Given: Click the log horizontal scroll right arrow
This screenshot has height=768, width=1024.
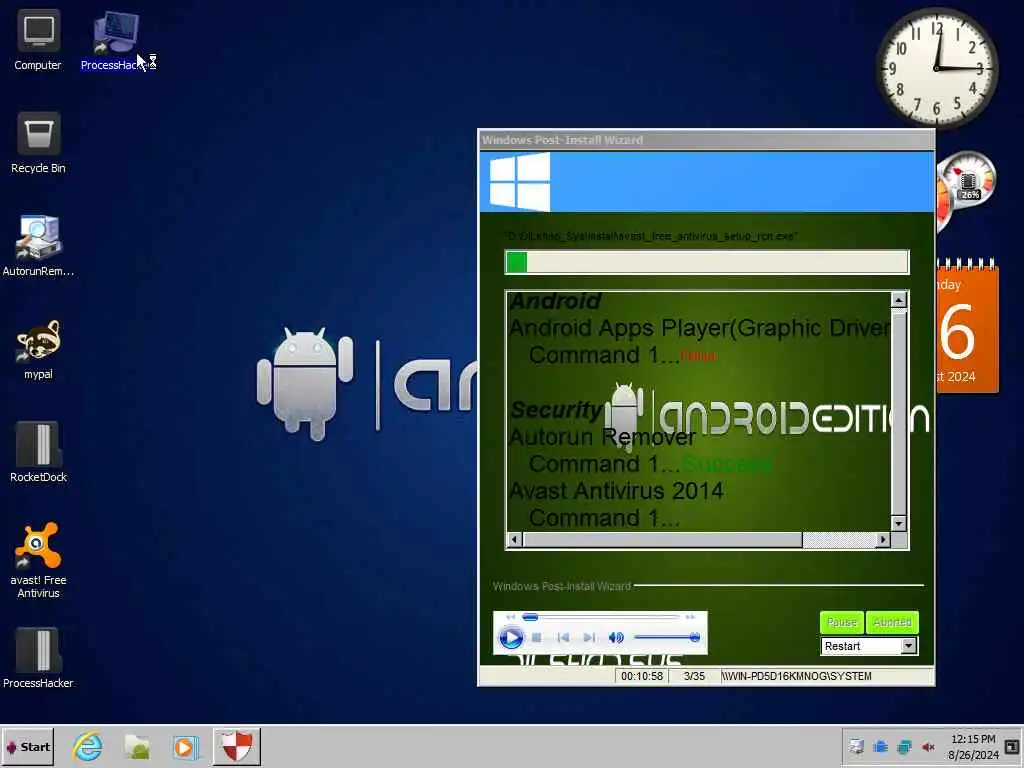Looking at the screenshot, I should click(x=883, y=539).
